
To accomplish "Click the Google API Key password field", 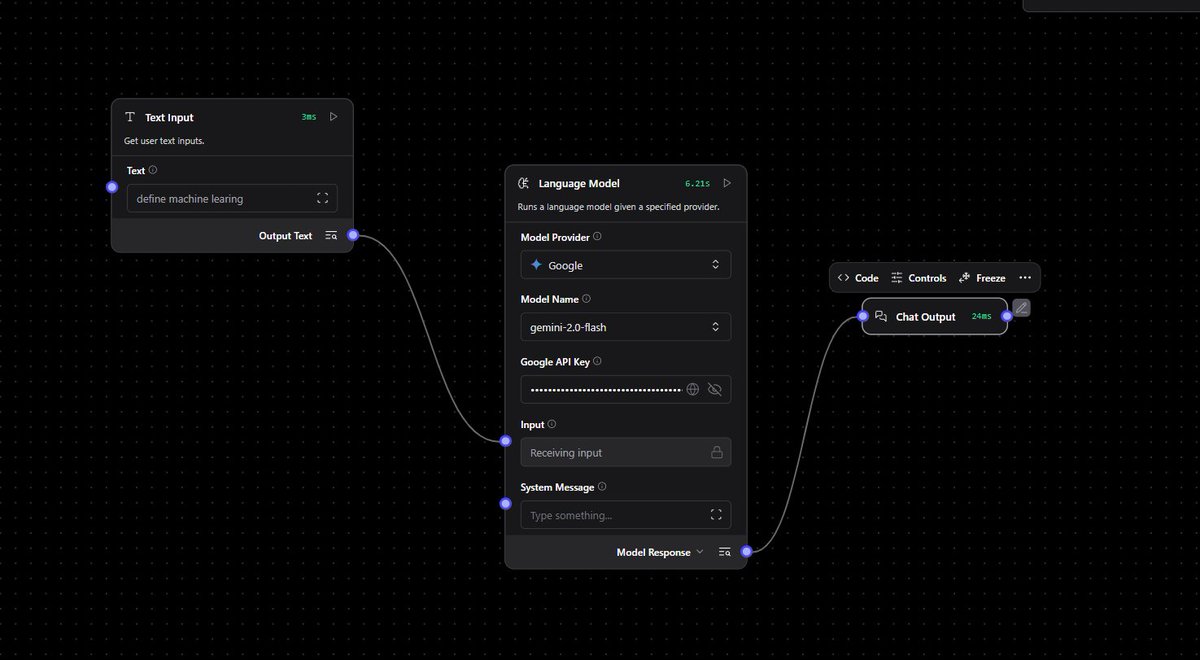I will coord(626,389).
